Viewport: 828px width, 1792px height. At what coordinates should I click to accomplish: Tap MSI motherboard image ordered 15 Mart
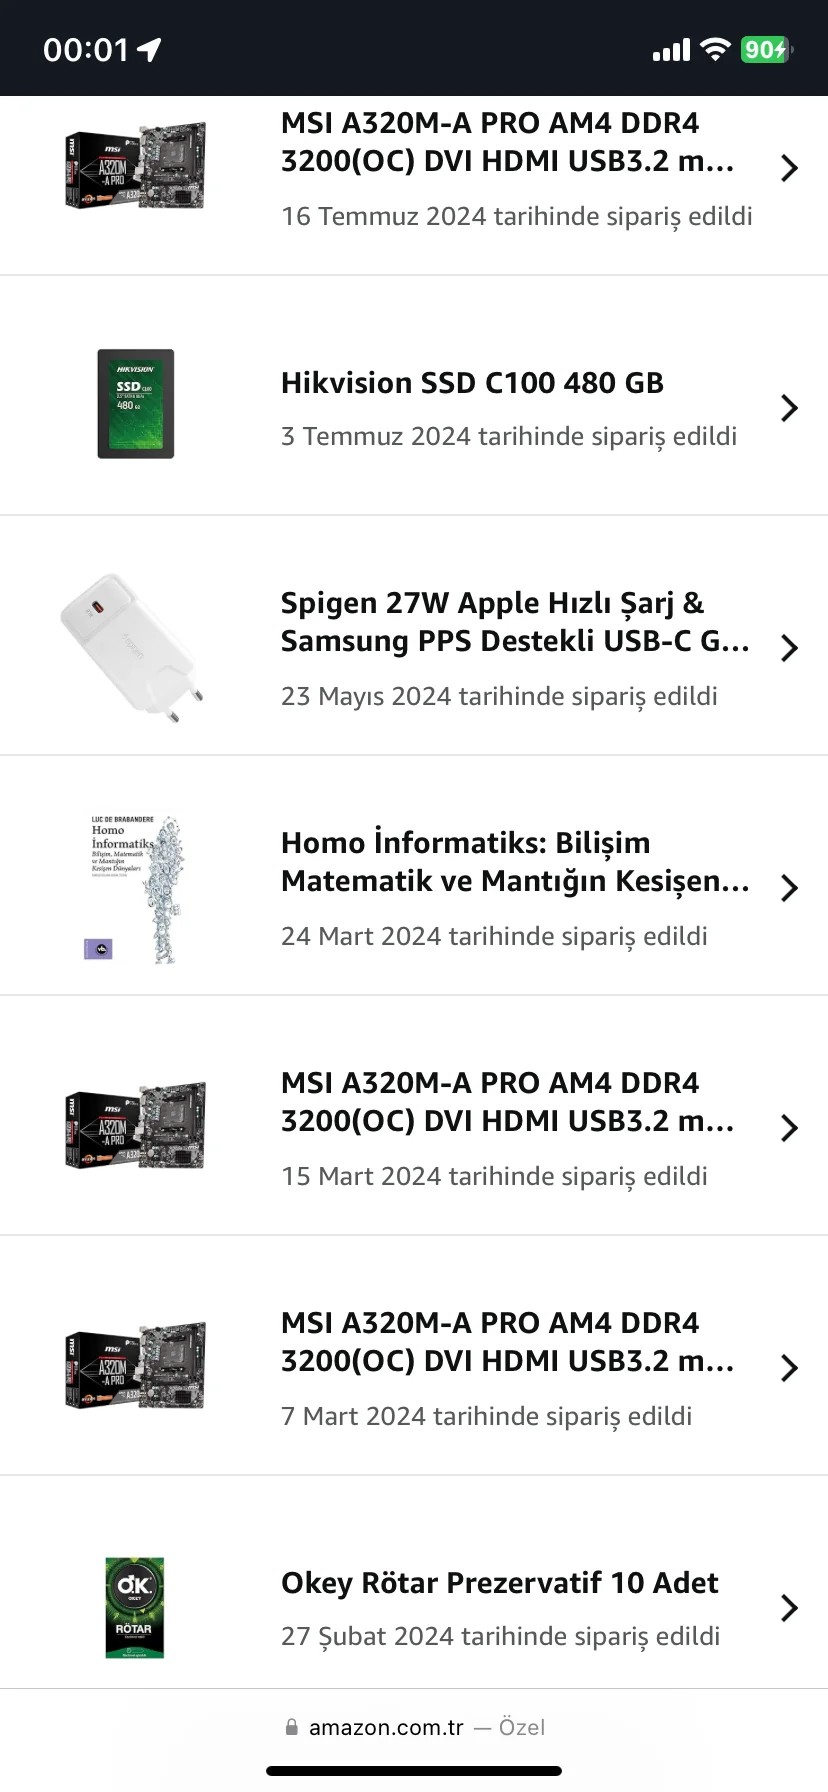click(135, 1125)
